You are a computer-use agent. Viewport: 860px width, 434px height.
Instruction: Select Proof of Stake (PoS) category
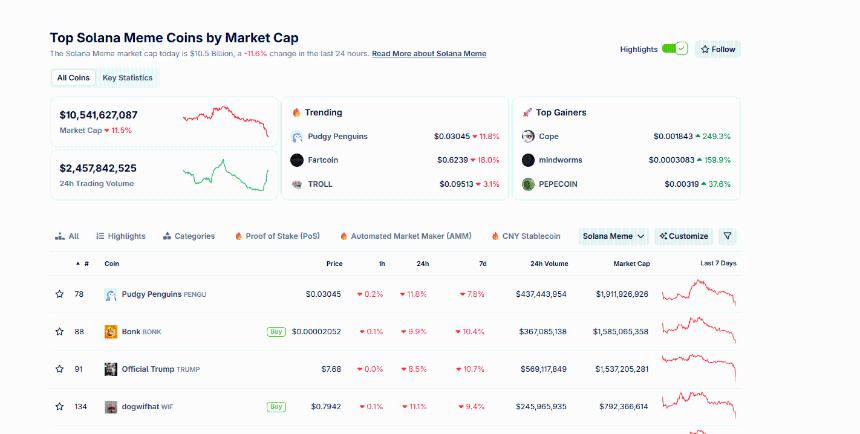point(277,236)
